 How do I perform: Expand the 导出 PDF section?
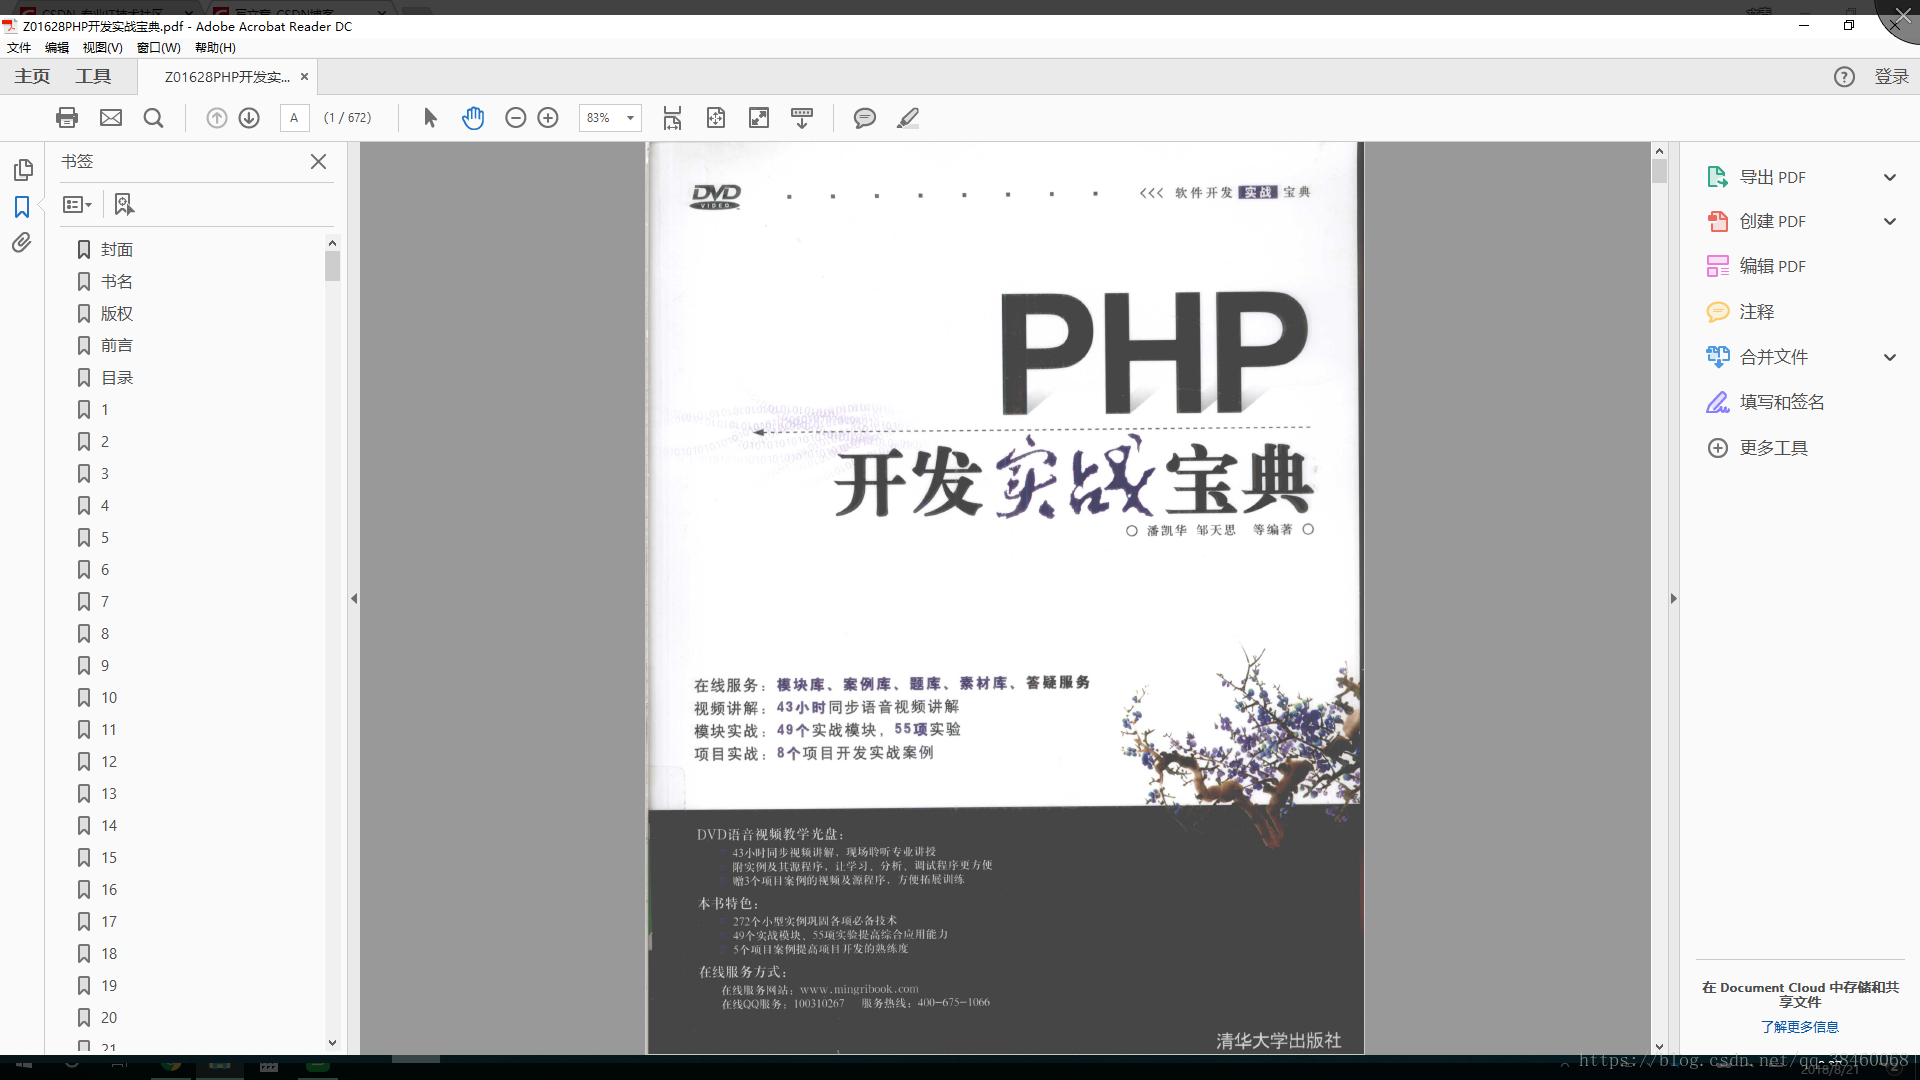pos(1889,177)
